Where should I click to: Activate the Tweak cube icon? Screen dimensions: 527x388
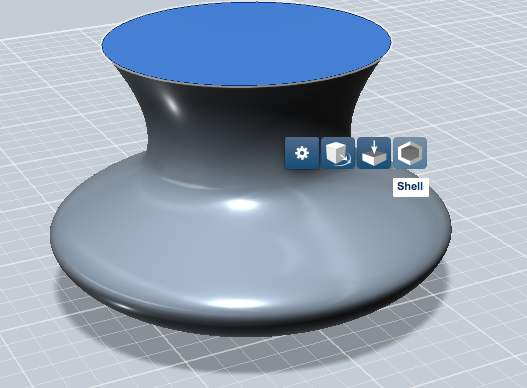(338, 153)
